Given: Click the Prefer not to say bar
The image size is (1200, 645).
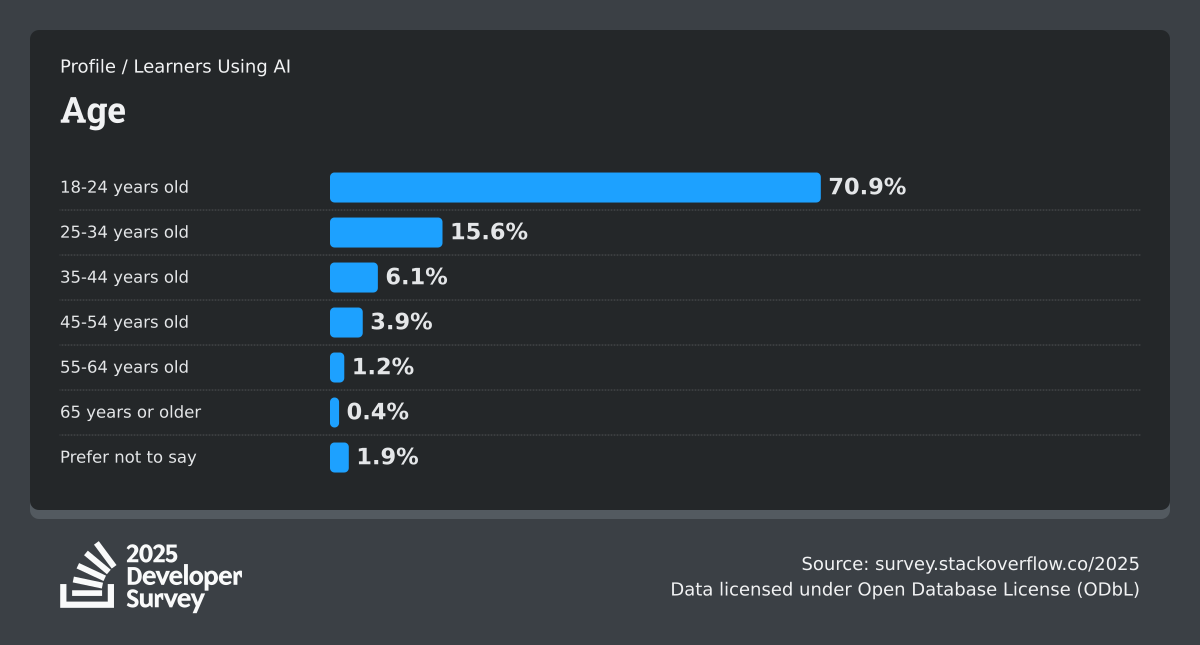Looking at the screenshot, I should coord(339,457).
